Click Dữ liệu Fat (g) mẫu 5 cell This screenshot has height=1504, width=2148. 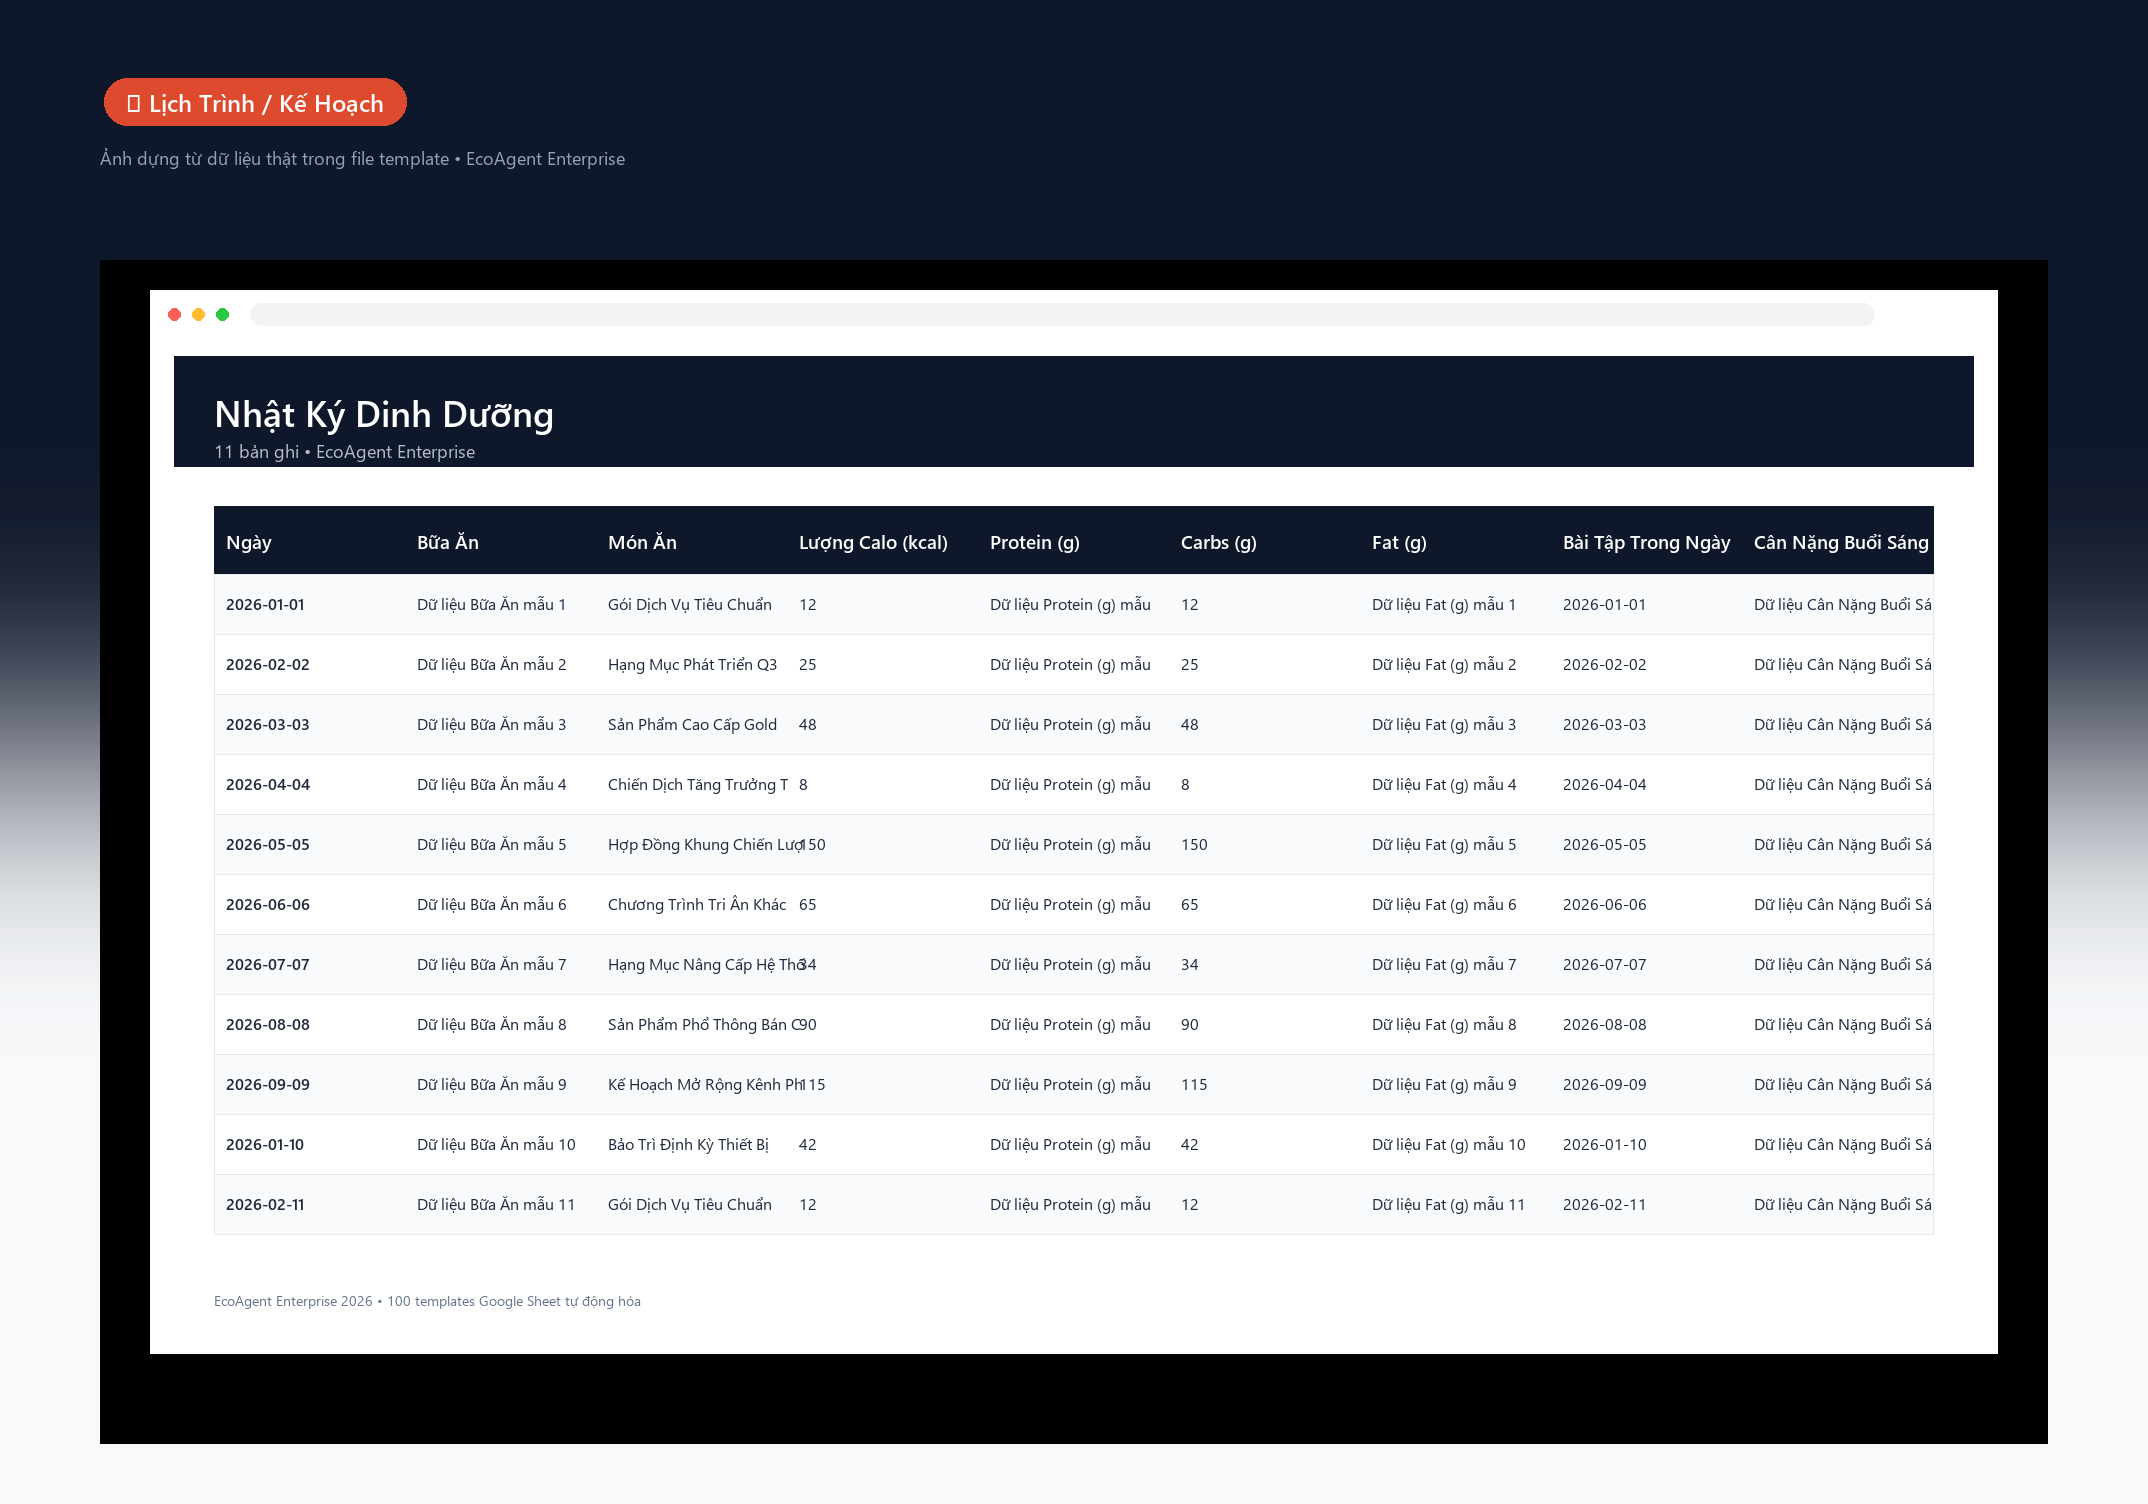1444,845
